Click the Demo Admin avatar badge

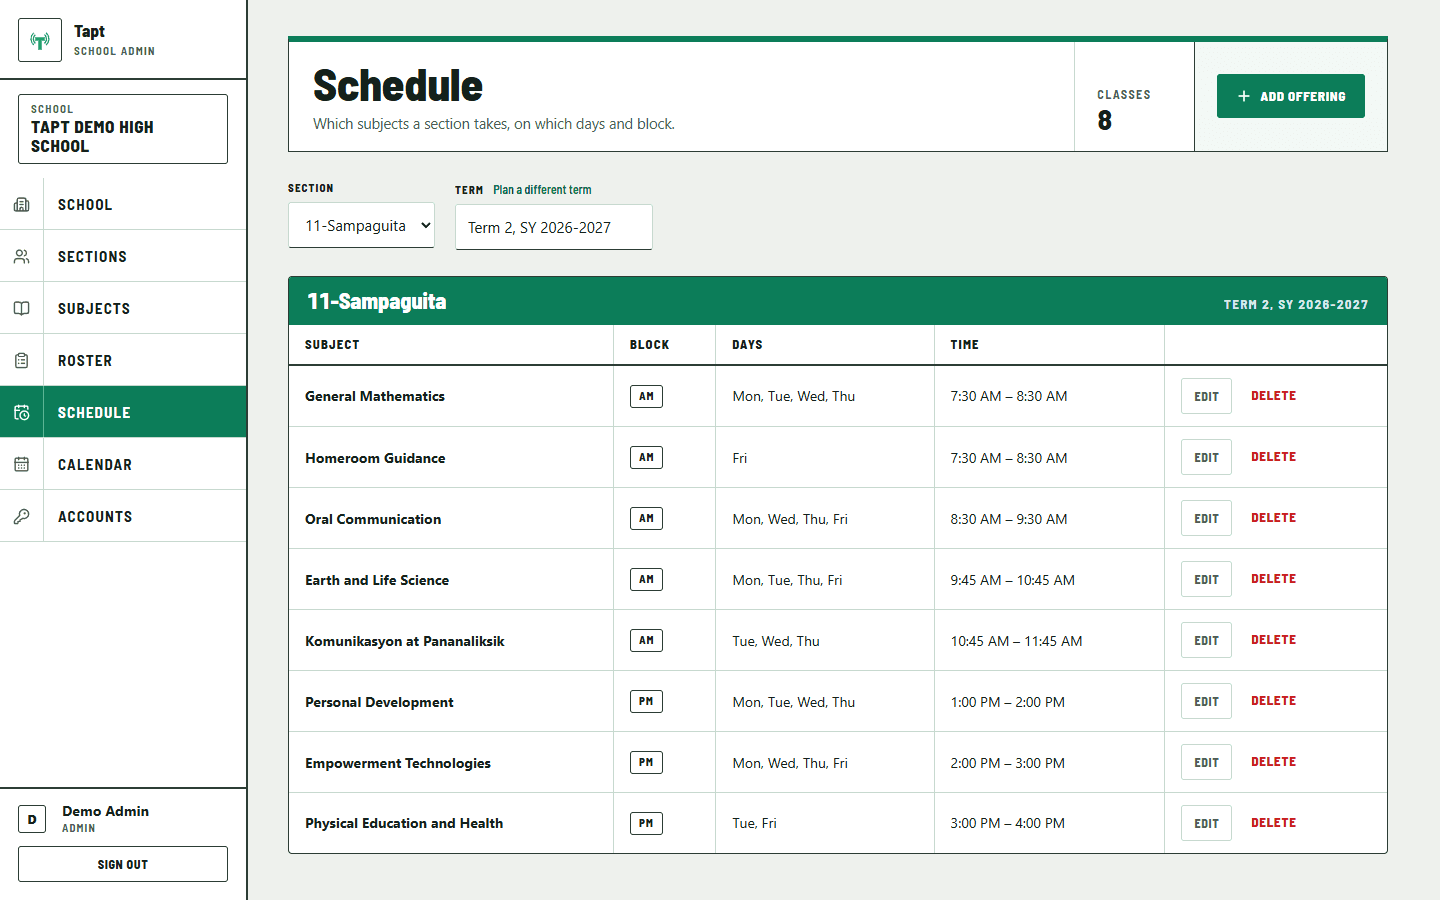[32, 819]
